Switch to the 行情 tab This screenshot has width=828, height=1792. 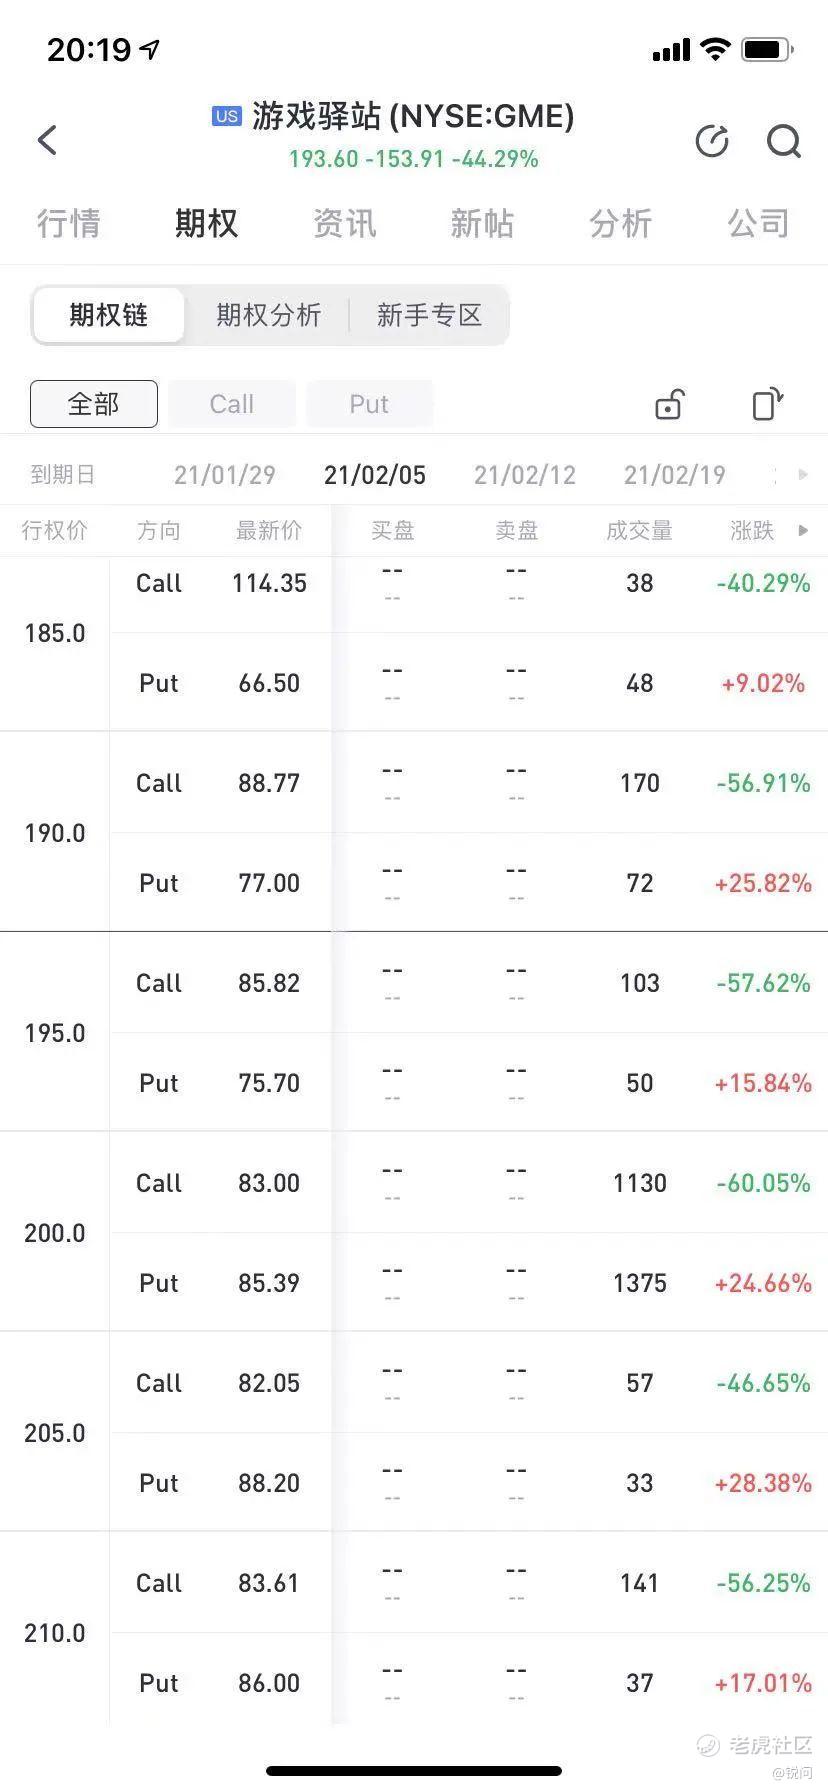(69, 223)
